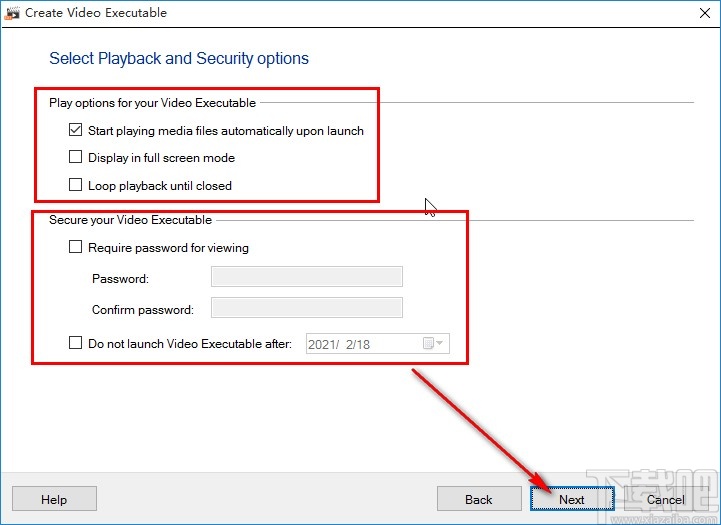Click the Create Video Executable title bar text

[x=96, y=13]
